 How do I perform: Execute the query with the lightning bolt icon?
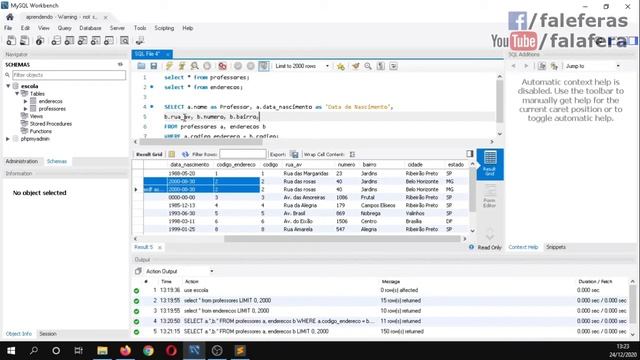tap(169, 66)
